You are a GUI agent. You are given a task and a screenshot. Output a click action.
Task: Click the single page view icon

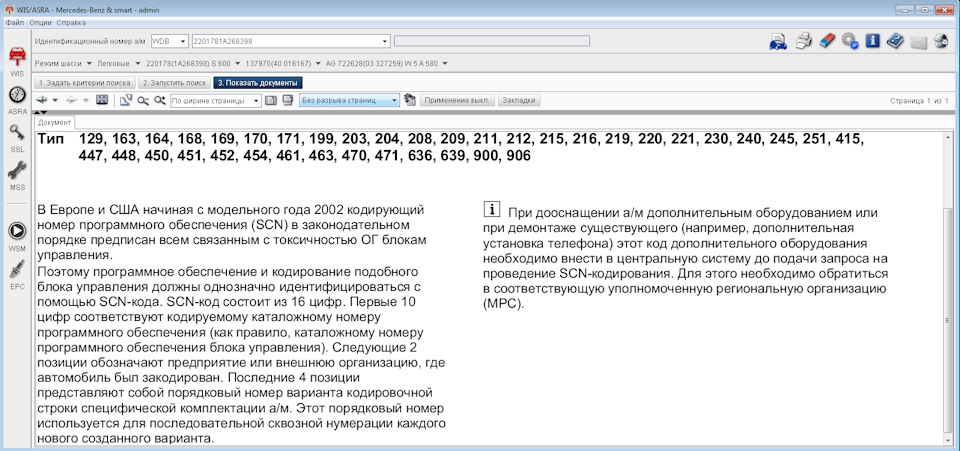coord(271,100)
